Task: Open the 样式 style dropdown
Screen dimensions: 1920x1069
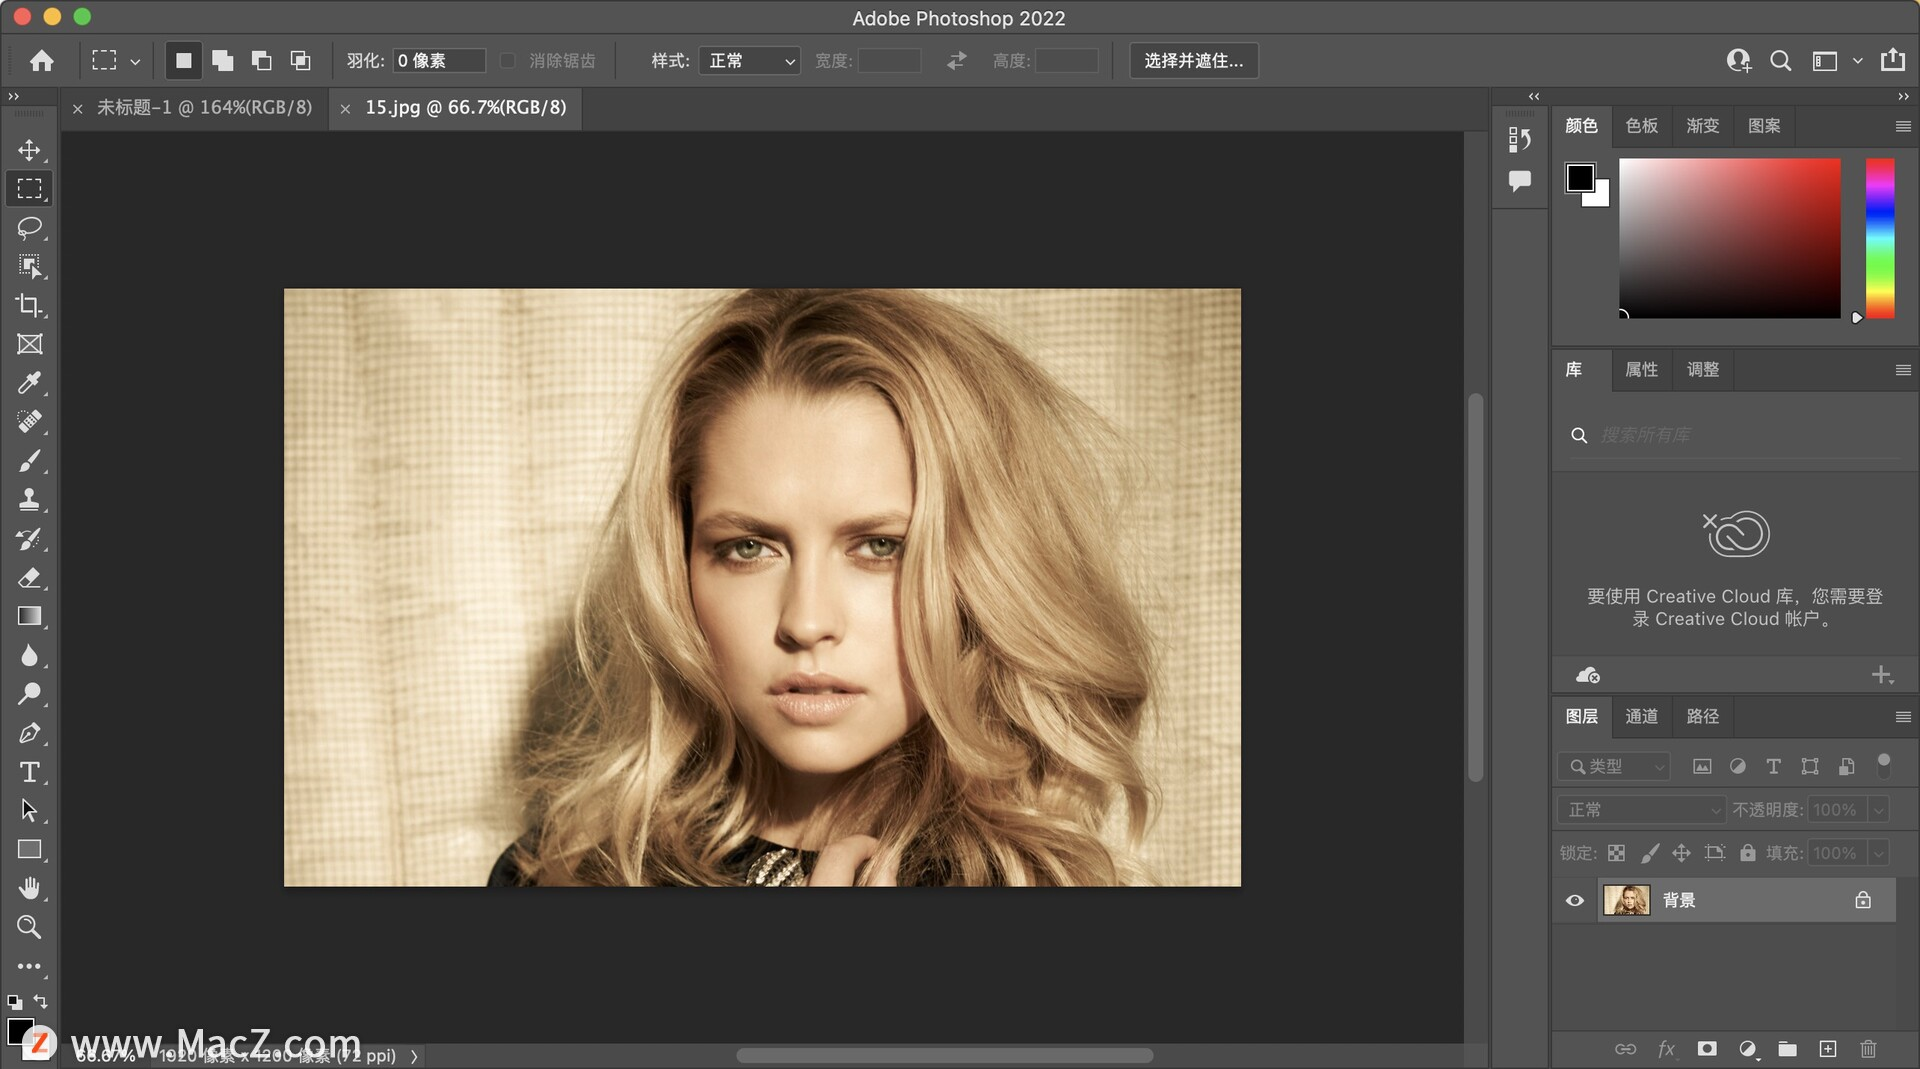Action: click(x=749, y=61)
